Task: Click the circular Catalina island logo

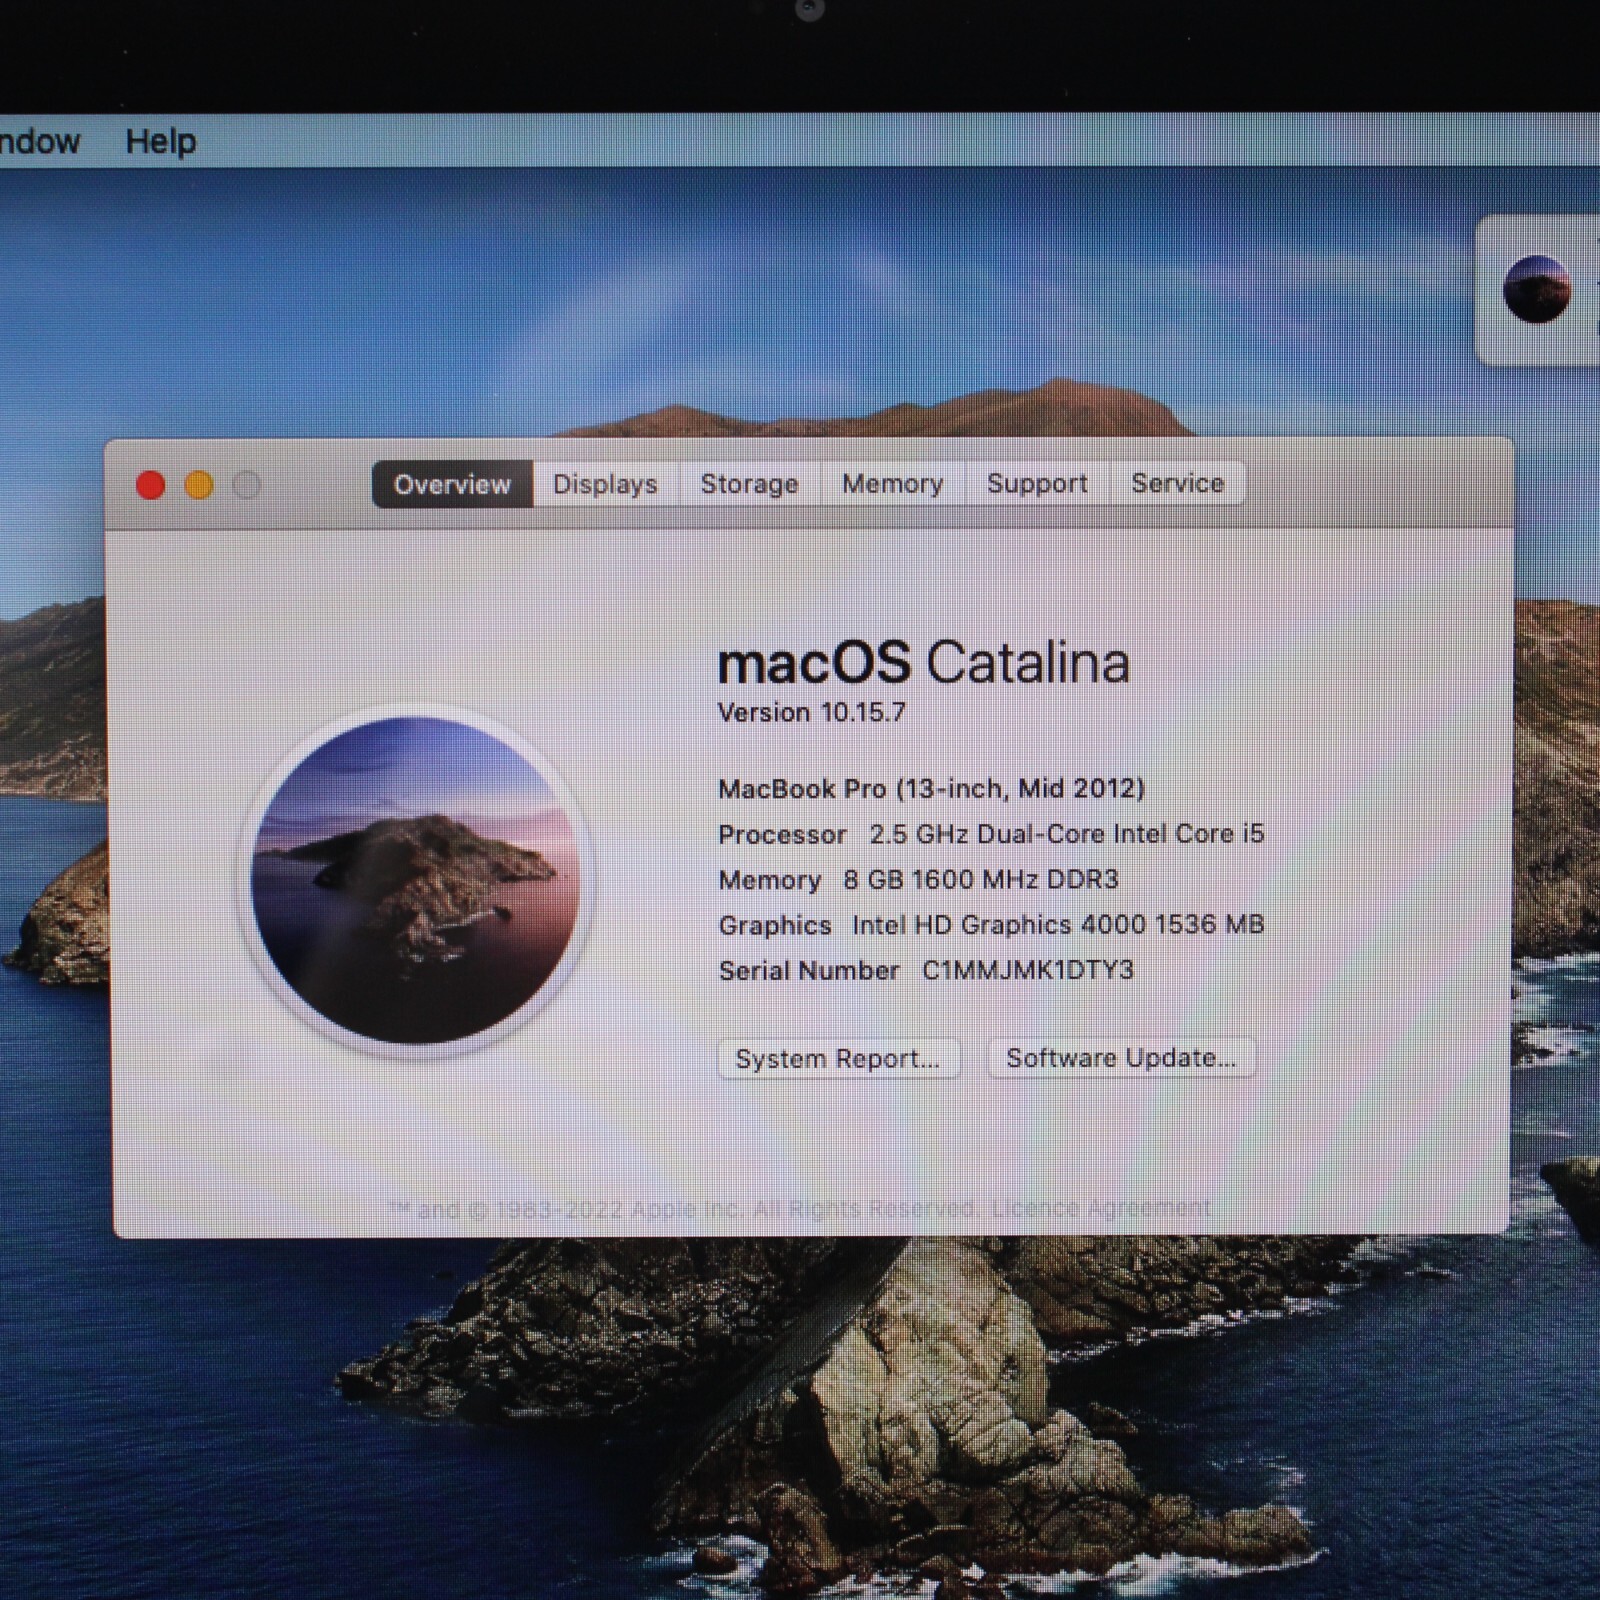Action: pyautogui.click(x=415, y=880)
